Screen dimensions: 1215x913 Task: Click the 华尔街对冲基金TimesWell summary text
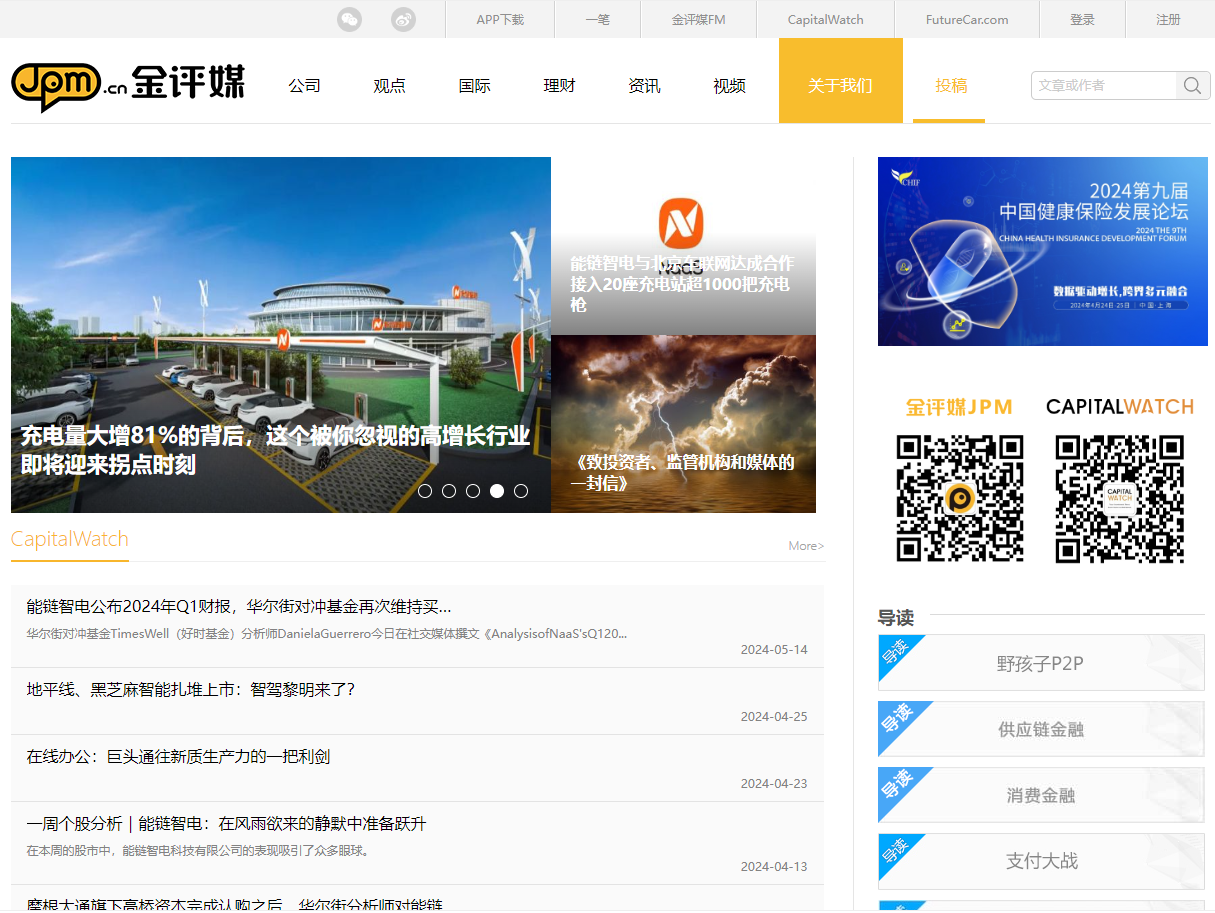tap(327, 634)
